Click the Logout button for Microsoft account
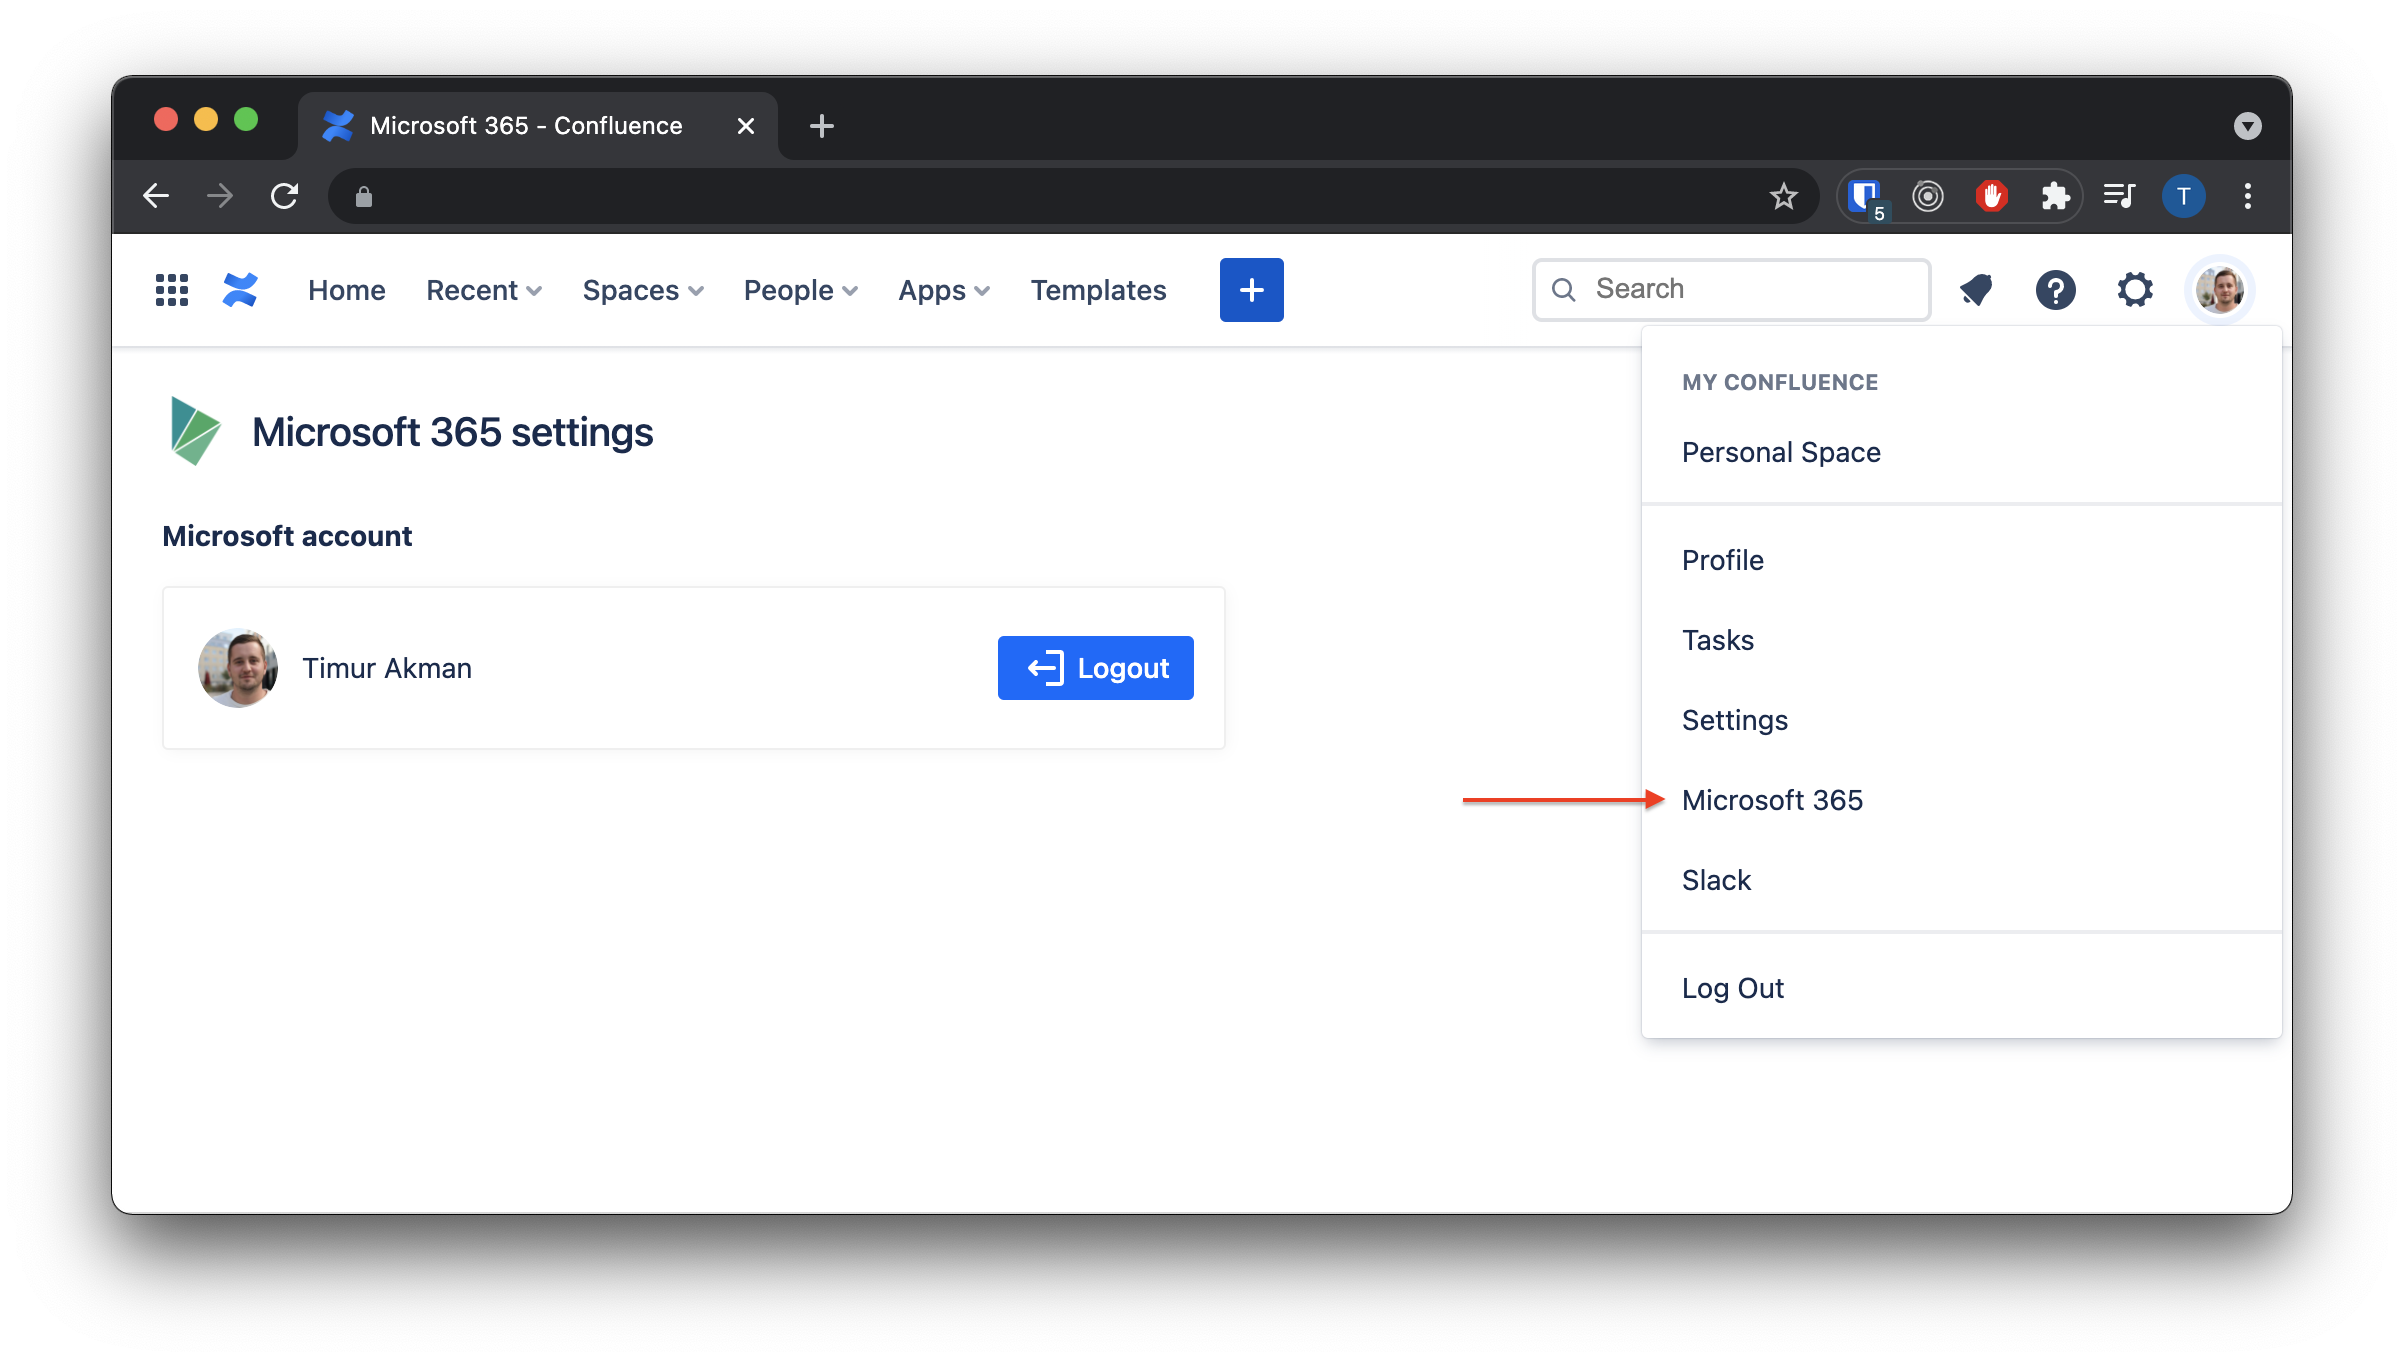The height and width of the screenshot is (1362, 2404). click(x=1095, y=668)
